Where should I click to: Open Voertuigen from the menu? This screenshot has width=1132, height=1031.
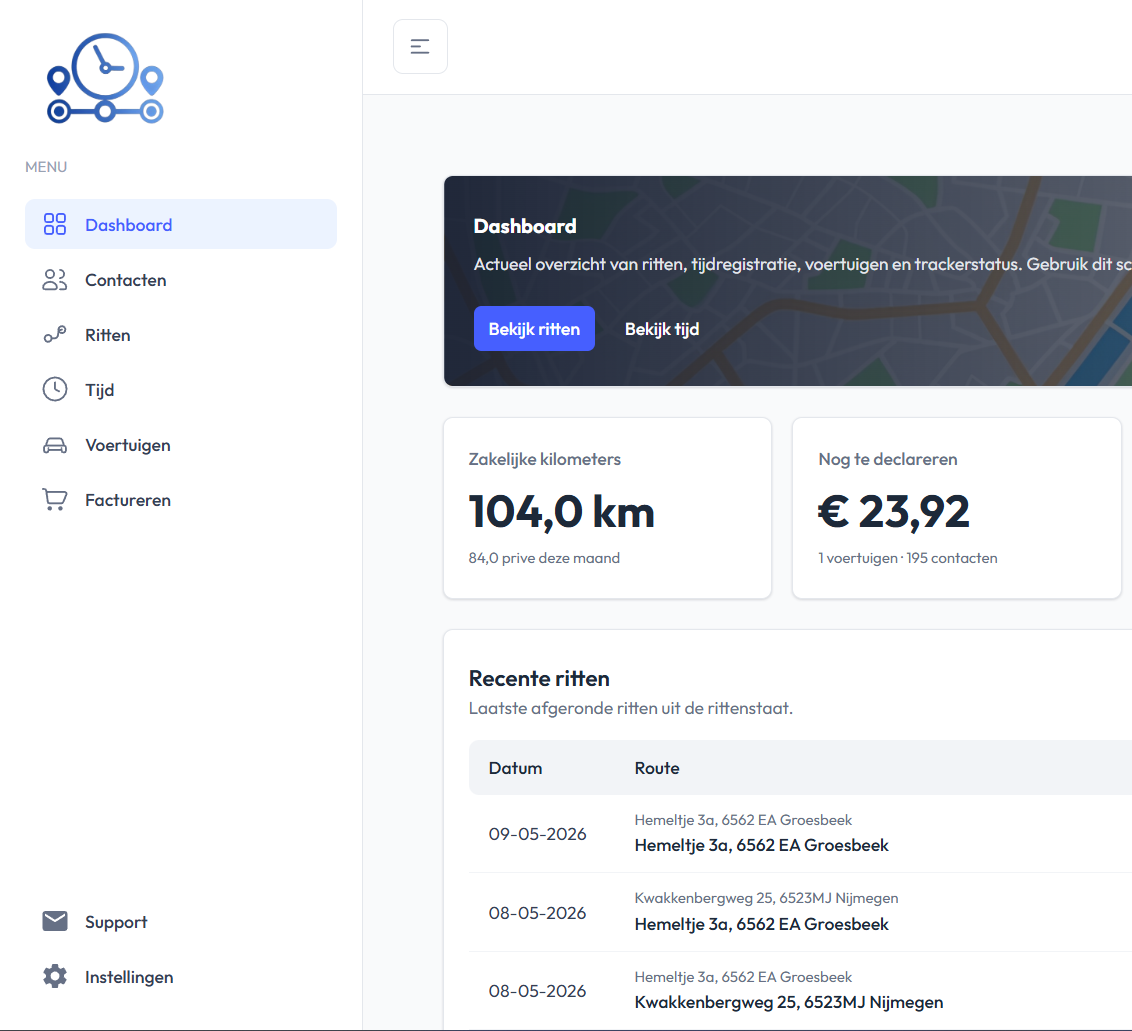[180, 445]
